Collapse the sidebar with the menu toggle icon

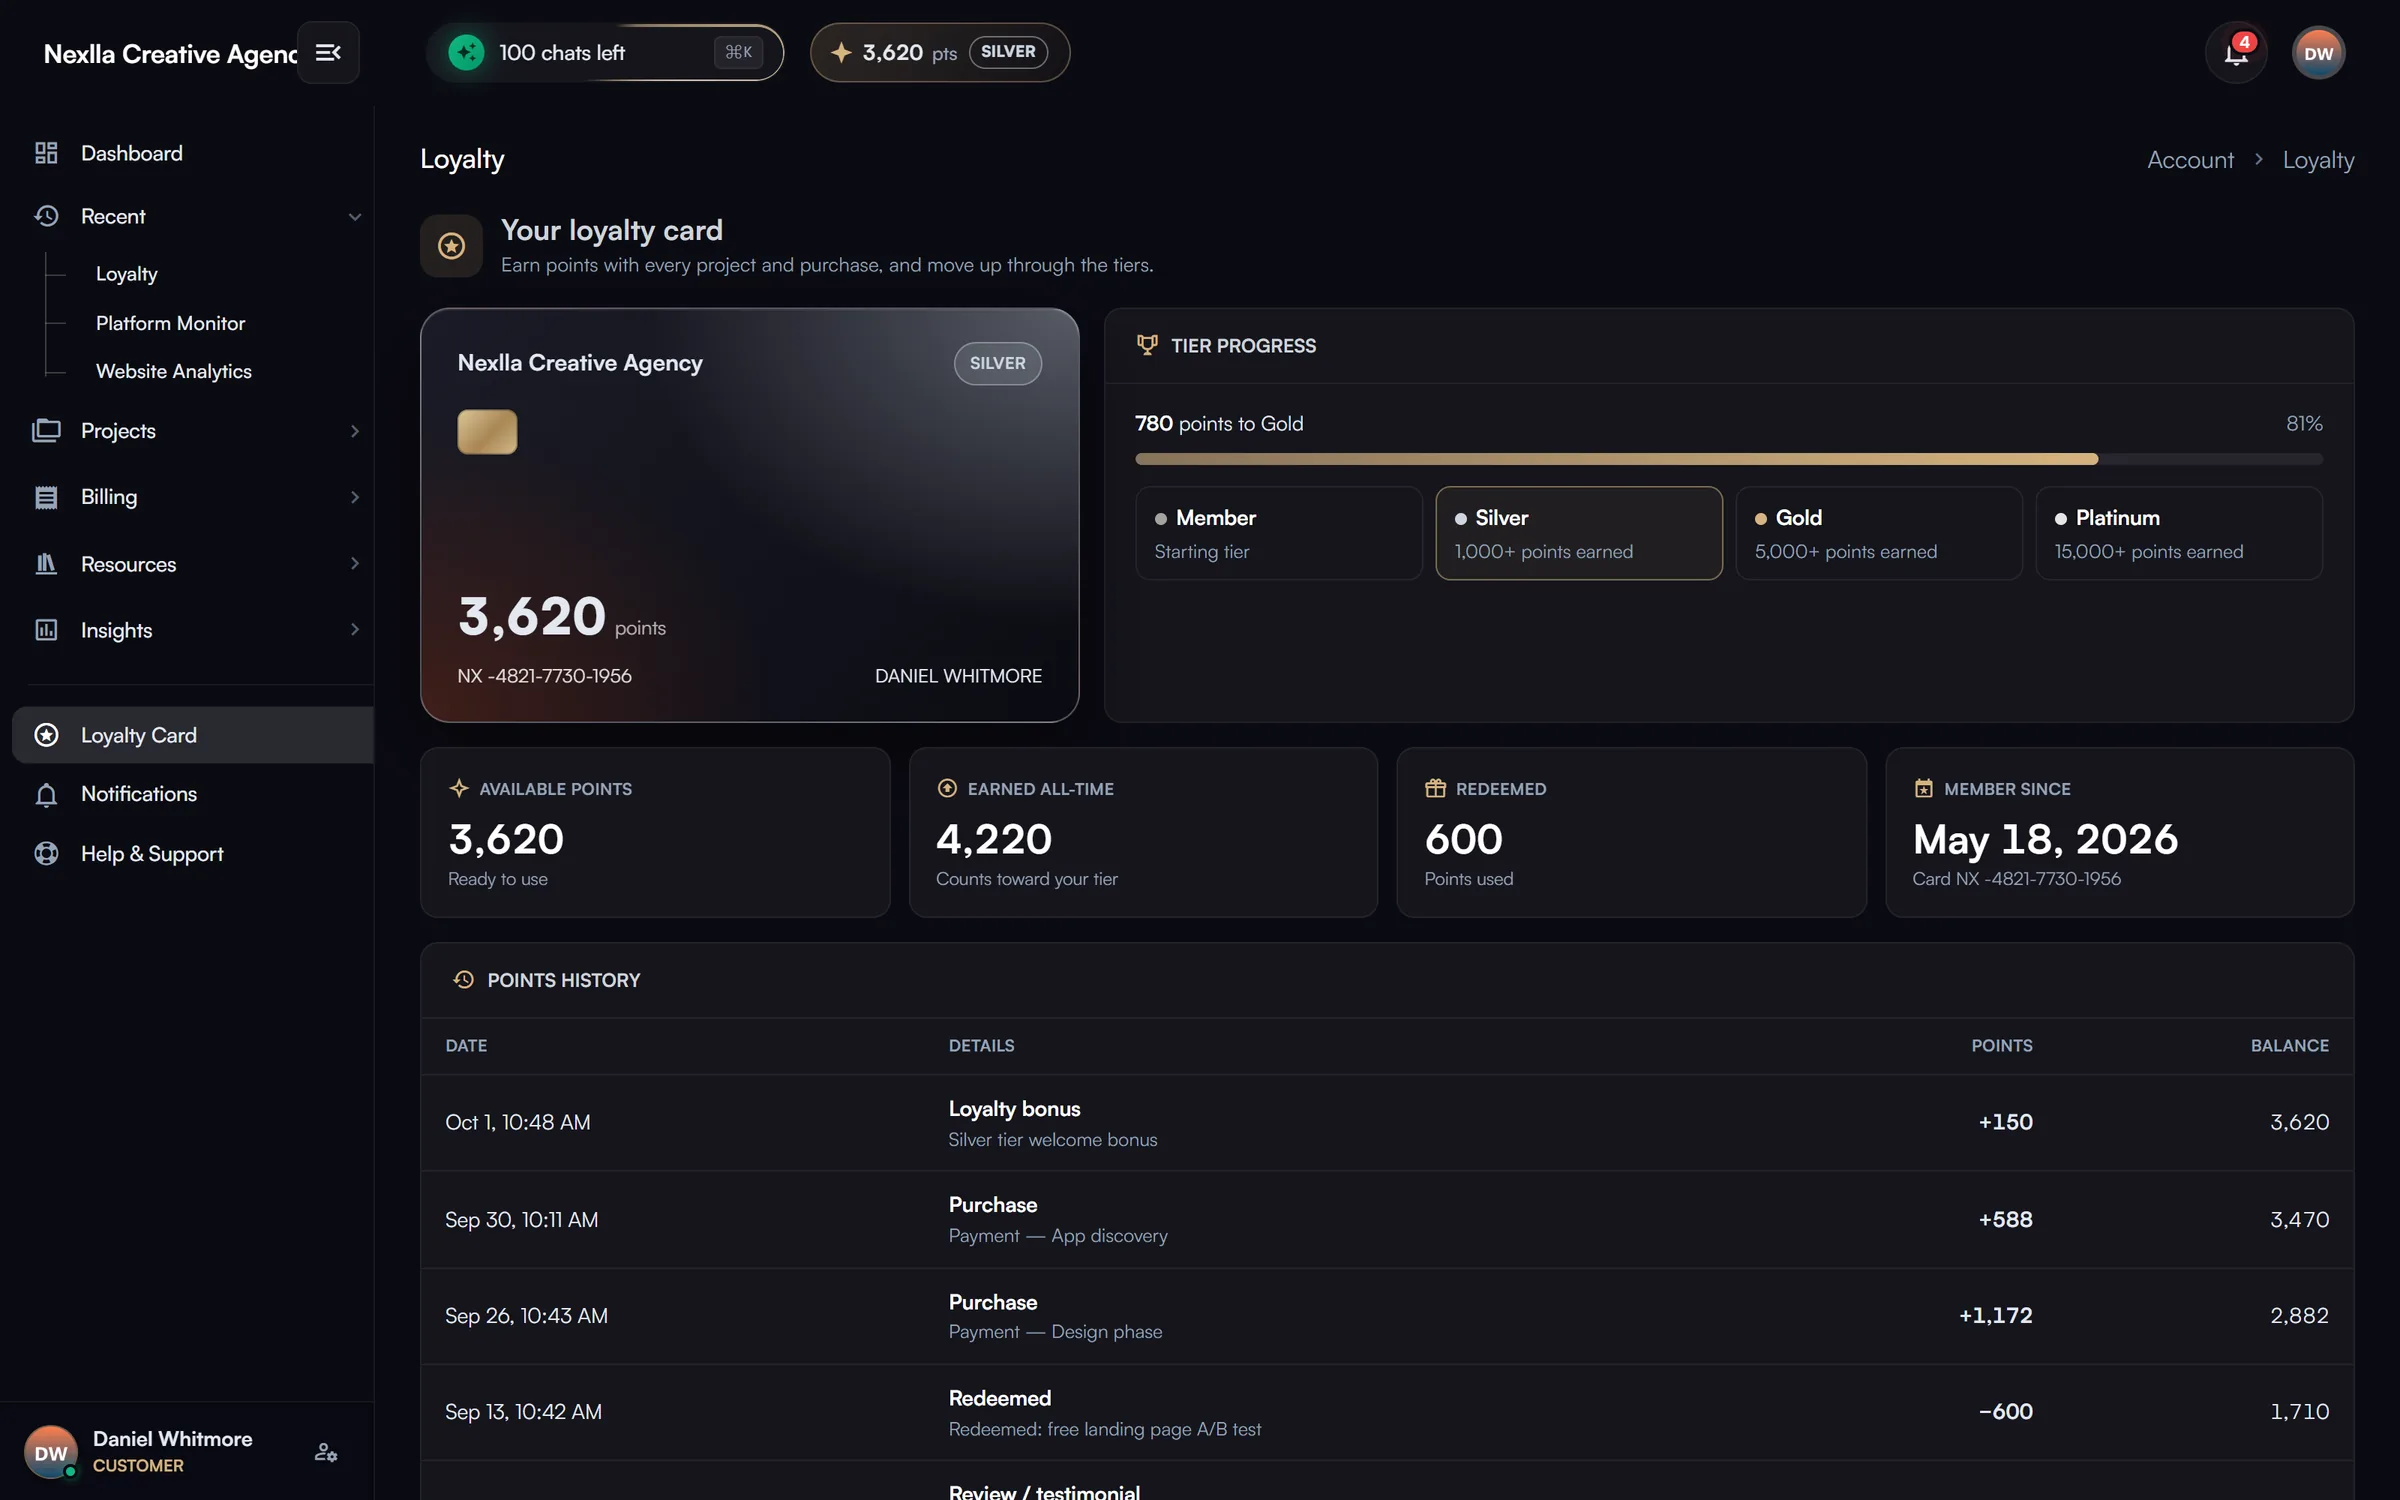click(x=328, y=52)
